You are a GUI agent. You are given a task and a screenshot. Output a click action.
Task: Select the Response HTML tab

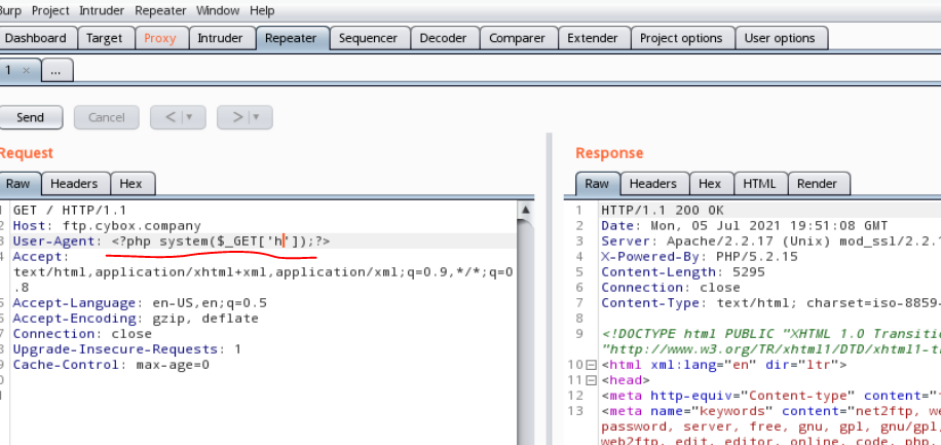[x=760, y=184]
